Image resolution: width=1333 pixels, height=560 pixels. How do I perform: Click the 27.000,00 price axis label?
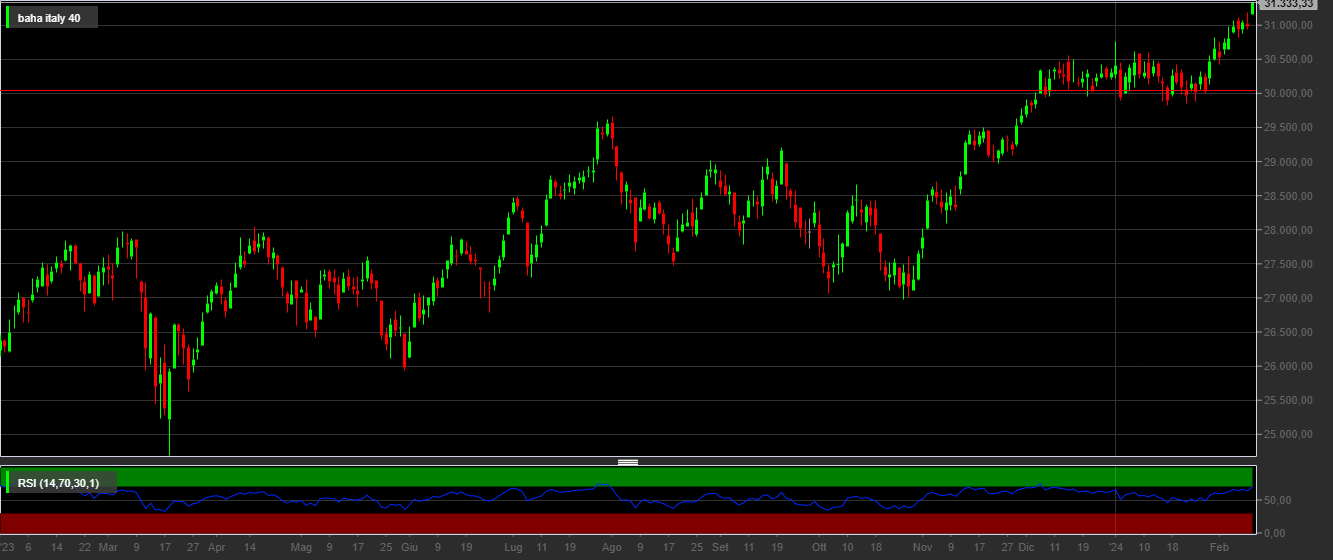pos(1288,298)
